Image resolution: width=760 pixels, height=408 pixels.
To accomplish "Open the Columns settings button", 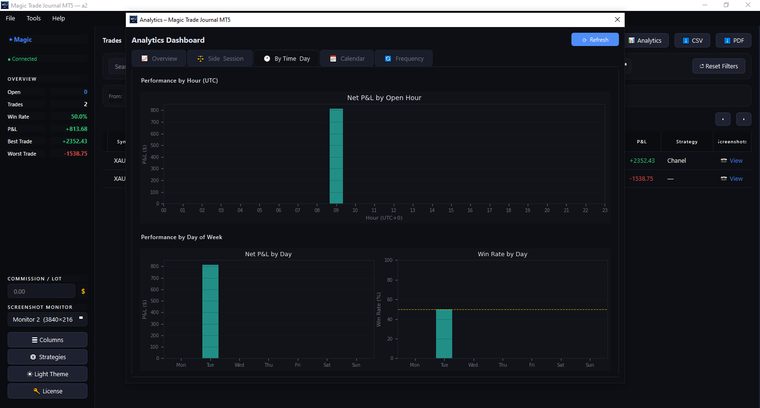I will click(x=48, y=340).
